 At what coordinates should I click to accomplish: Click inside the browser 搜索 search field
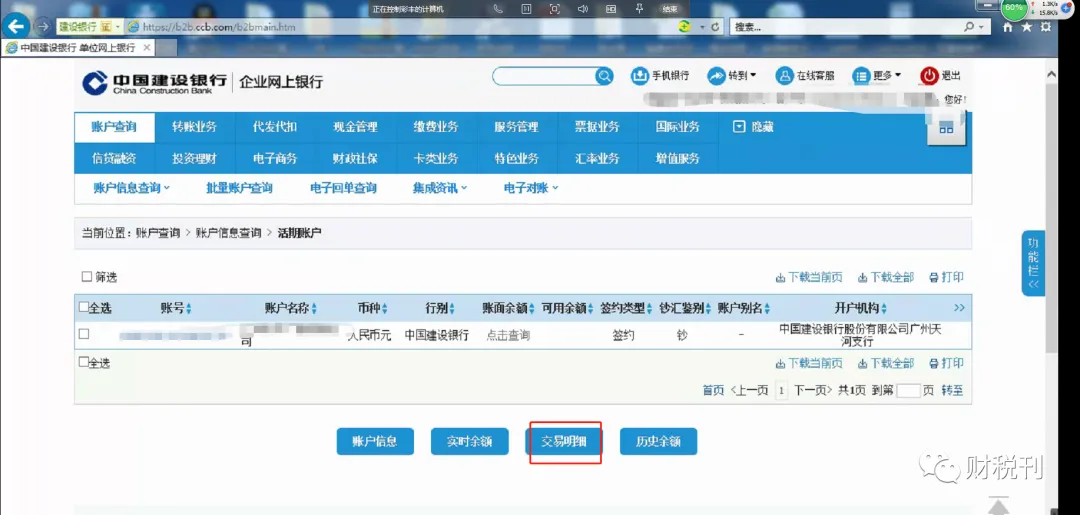tap(844, 27)
